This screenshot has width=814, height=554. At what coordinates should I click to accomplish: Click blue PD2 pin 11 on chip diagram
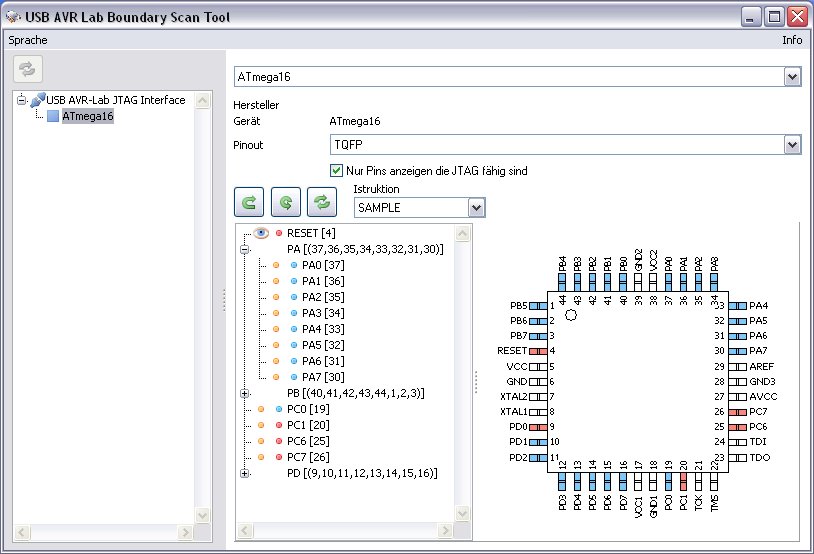[x=538, y=458]
